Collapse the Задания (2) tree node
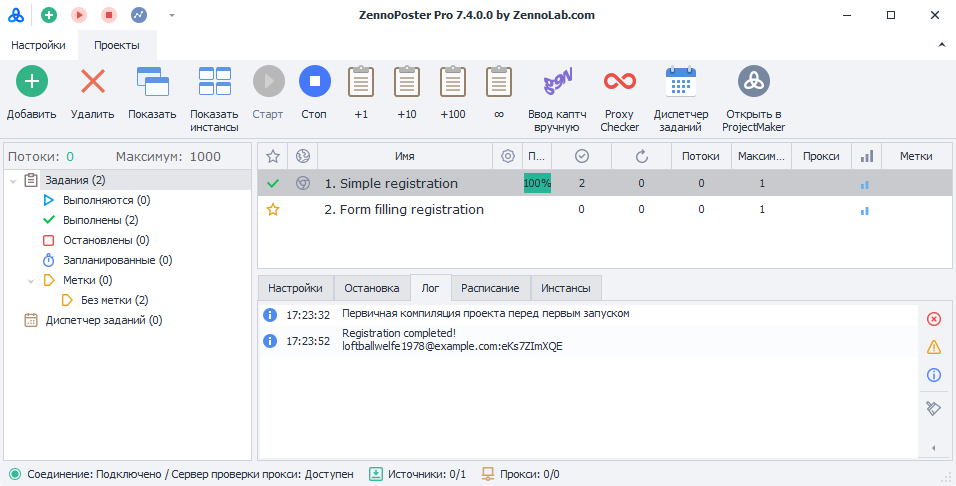956x486 pixels. click(12, 181)
